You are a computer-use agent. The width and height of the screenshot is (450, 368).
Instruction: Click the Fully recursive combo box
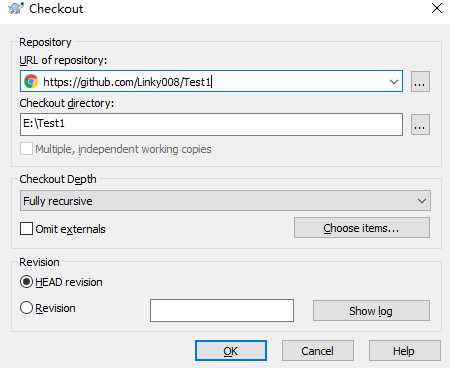[225, 201]
